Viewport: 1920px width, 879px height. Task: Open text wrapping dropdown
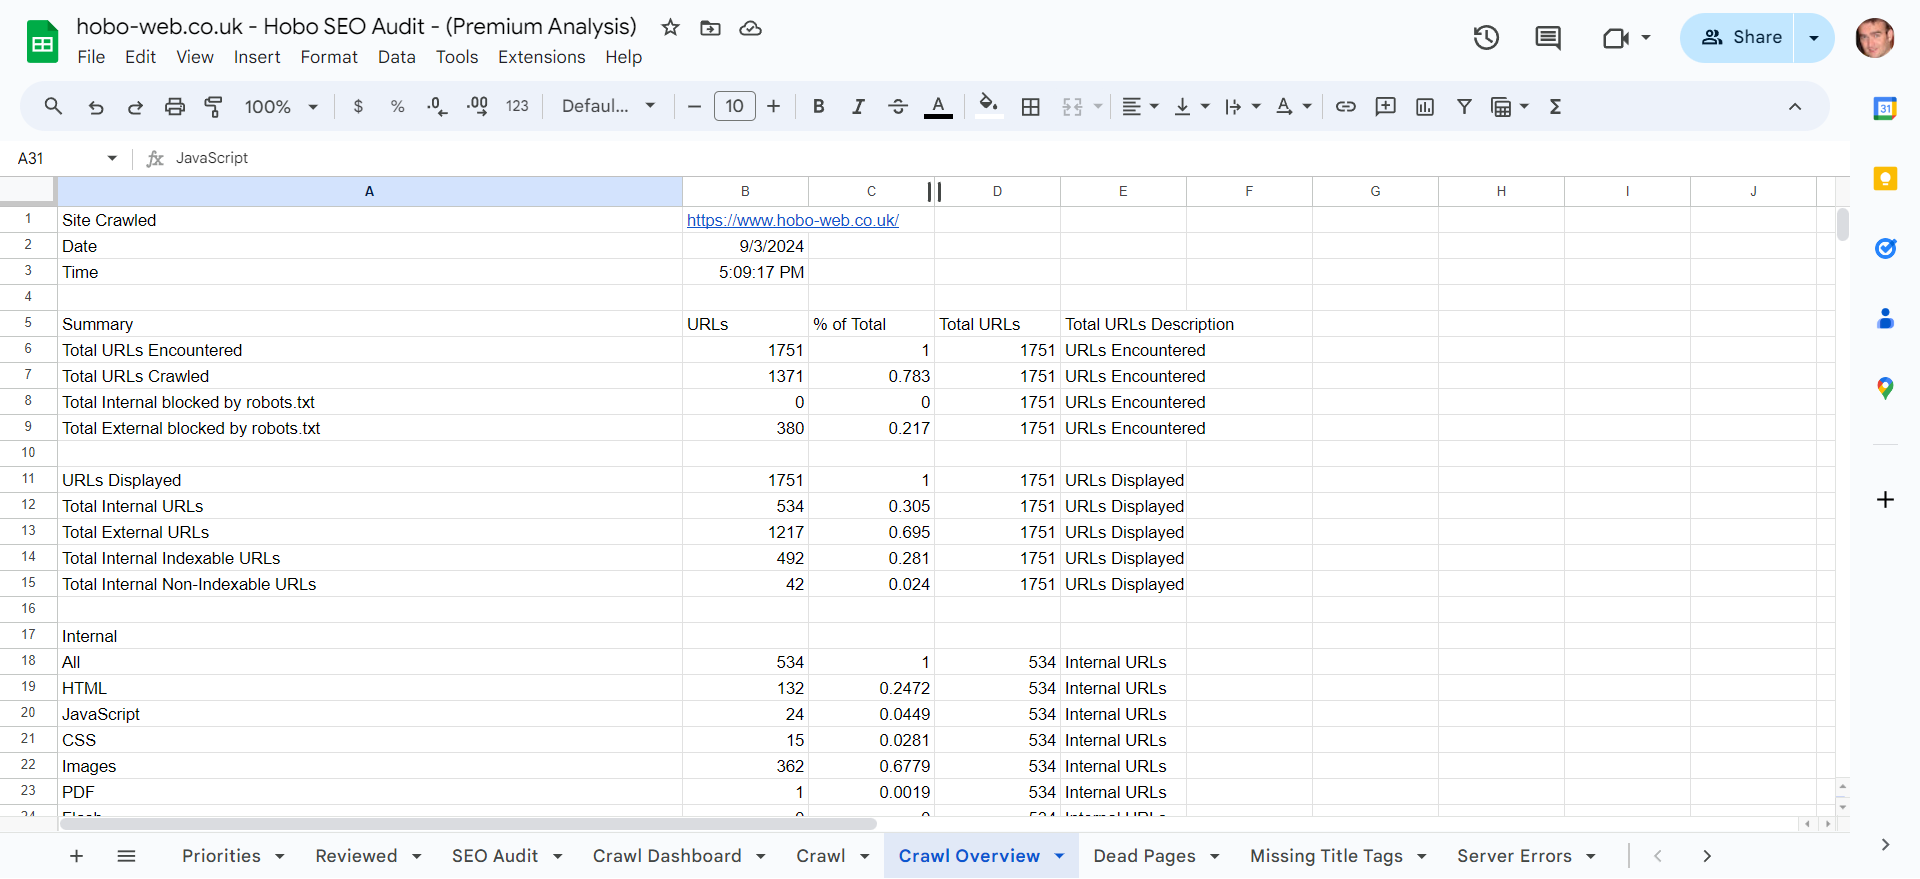[1242, 106]
